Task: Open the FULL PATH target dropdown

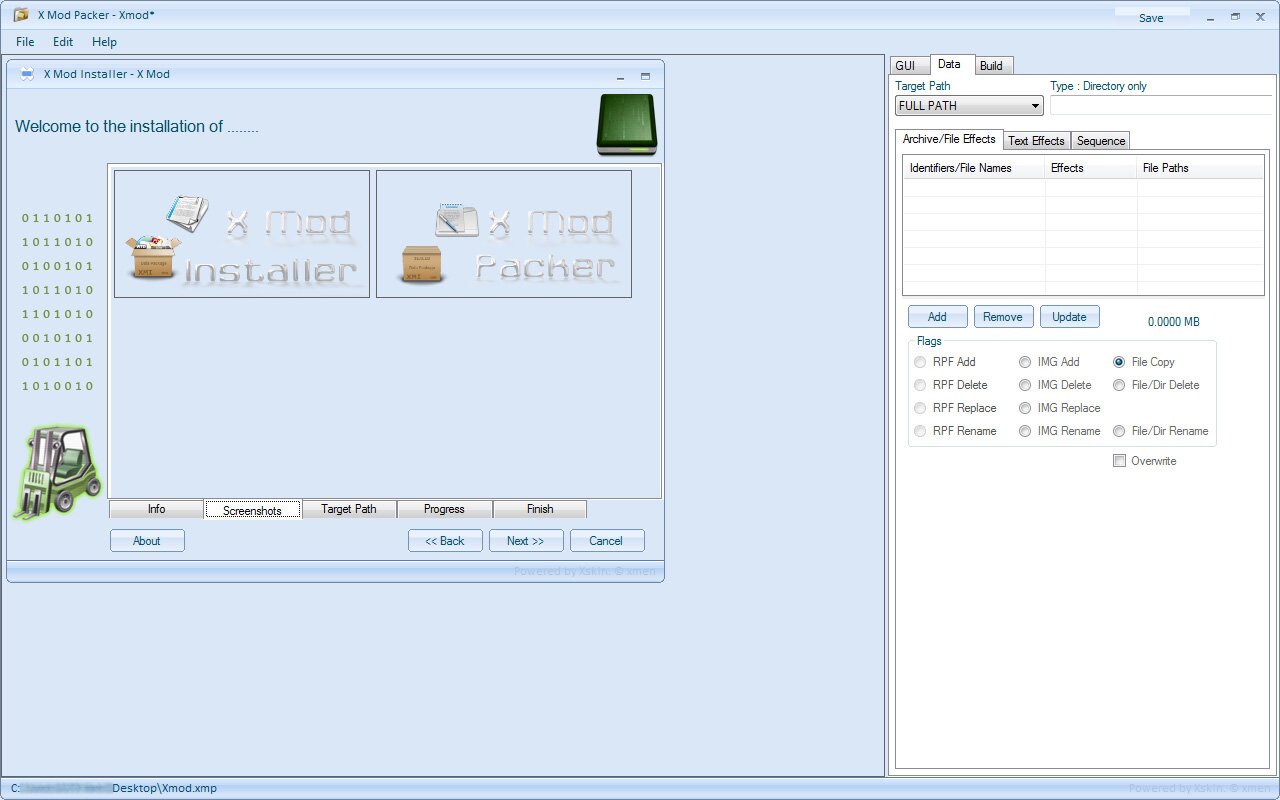Action: 968,106
